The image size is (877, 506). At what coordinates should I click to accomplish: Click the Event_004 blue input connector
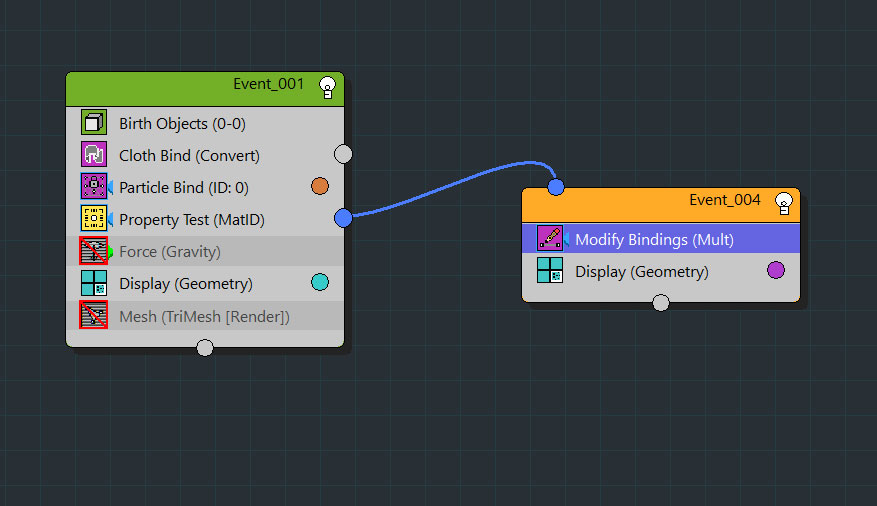(556, 187)
